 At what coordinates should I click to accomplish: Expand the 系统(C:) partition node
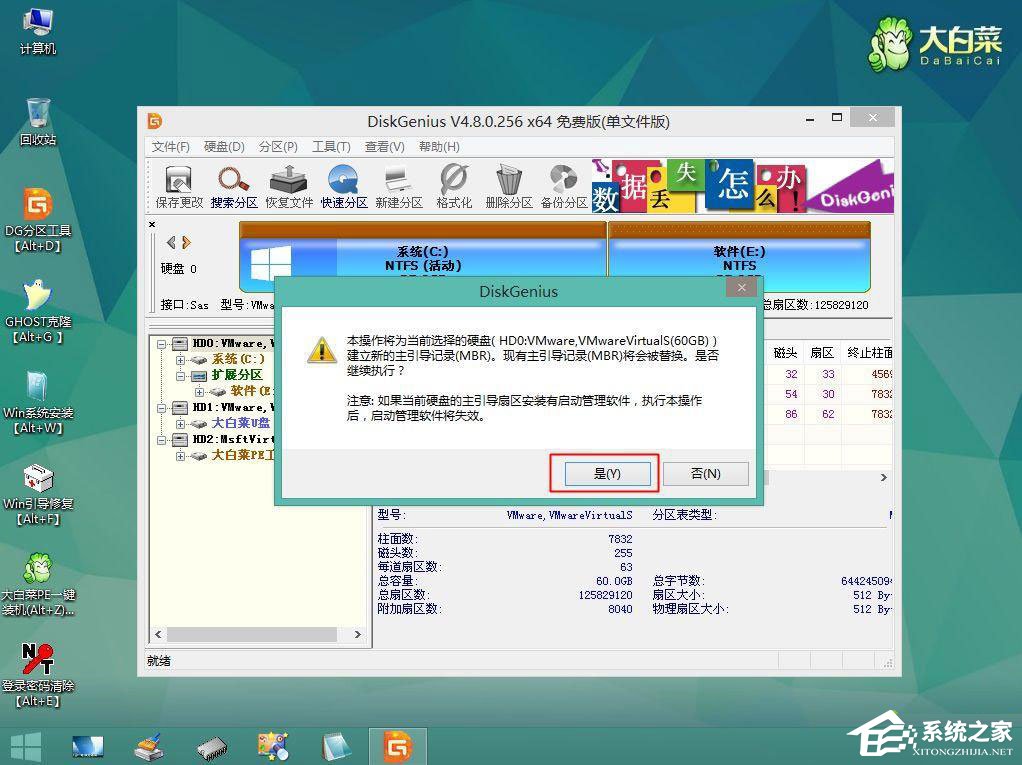[x=181, y=360]
